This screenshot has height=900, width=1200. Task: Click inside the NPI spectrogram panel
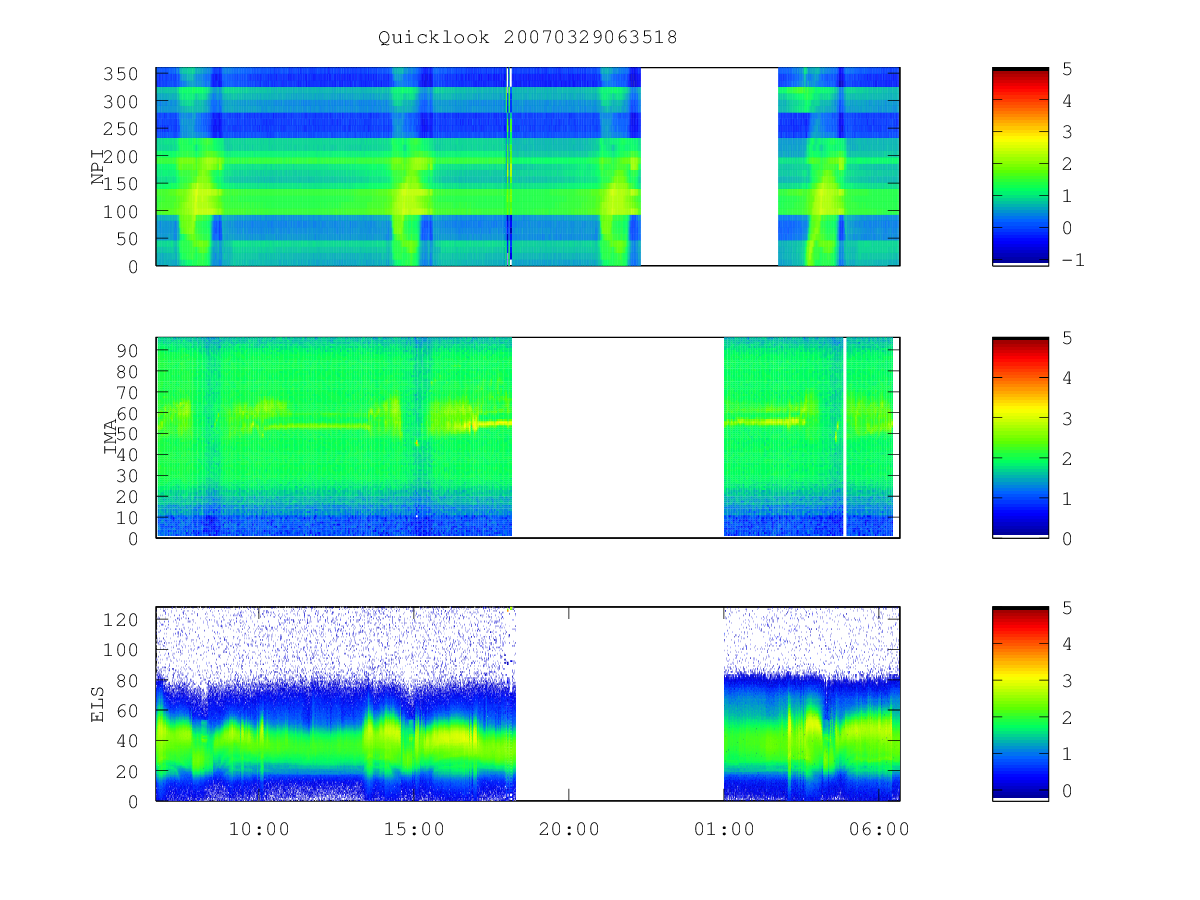click(x=528, y=166)
